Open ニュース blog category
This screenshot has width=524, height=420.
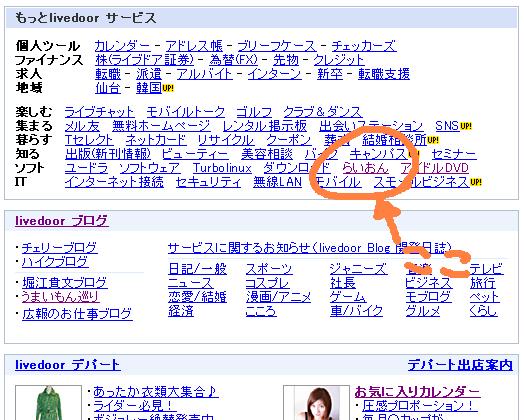[x=190, y=283]
